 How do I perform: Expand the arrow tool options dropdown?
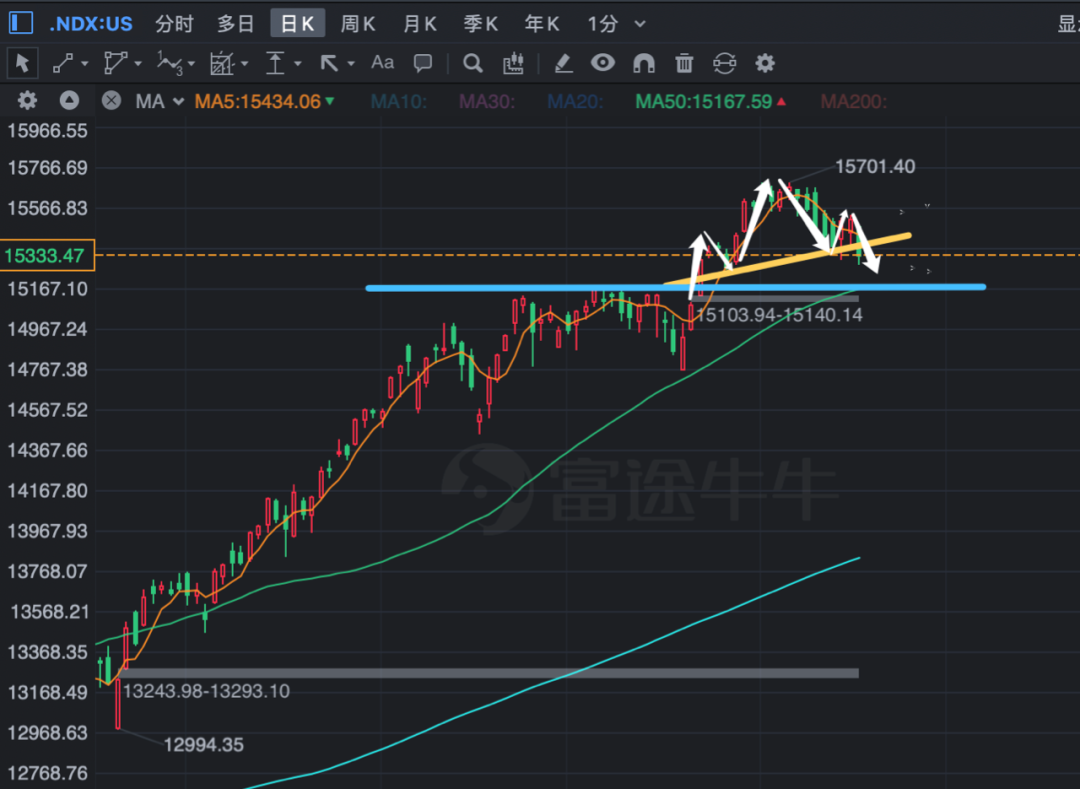pyautogui.click(x=351, y=64)
